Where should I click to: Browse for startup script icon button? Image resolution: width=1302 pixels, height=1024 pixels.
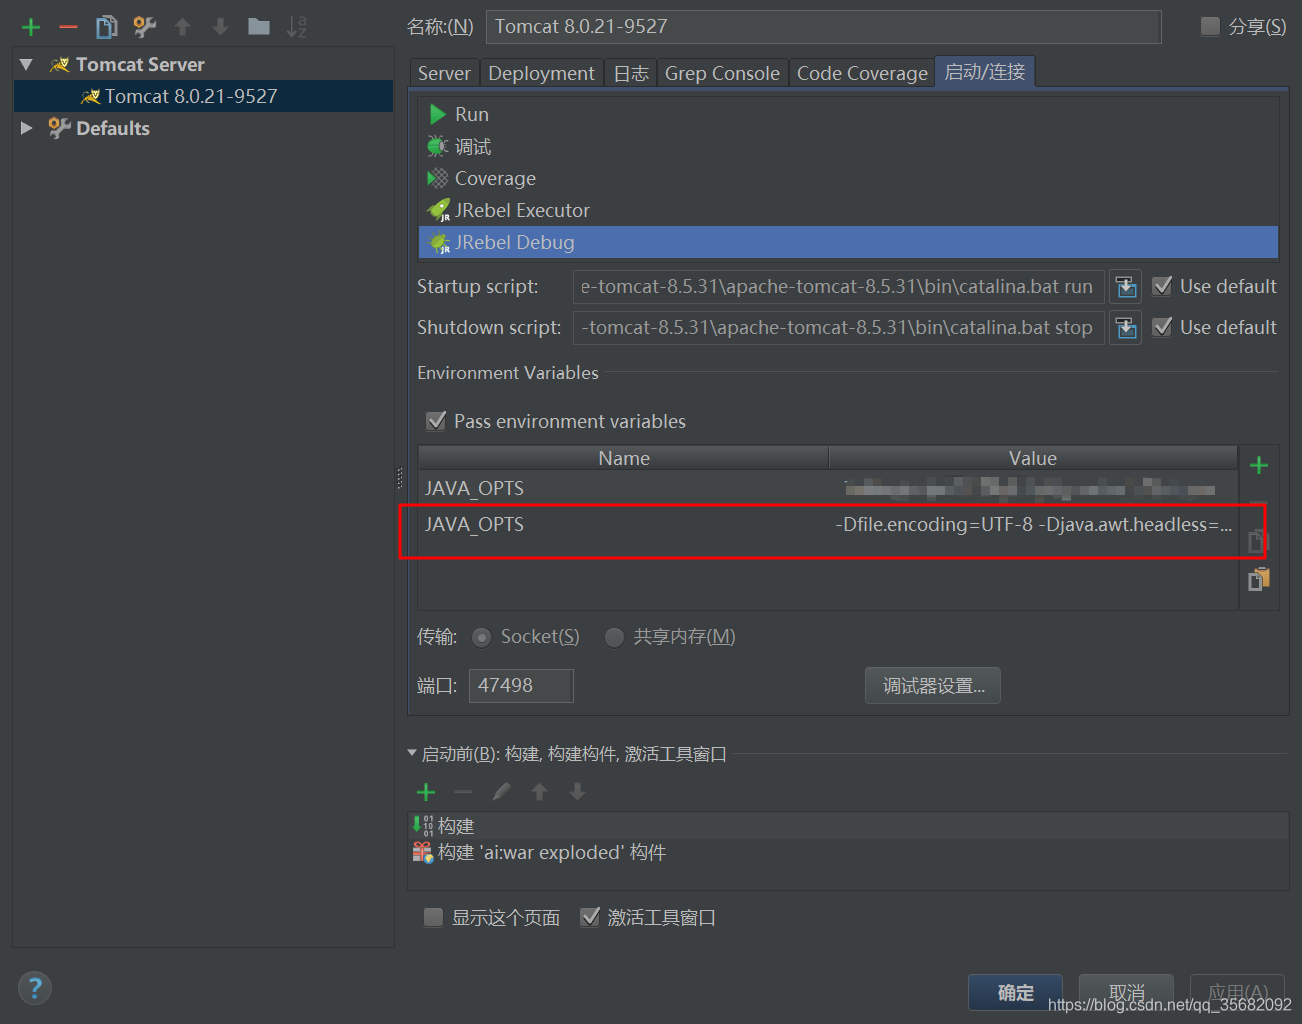1126,287
